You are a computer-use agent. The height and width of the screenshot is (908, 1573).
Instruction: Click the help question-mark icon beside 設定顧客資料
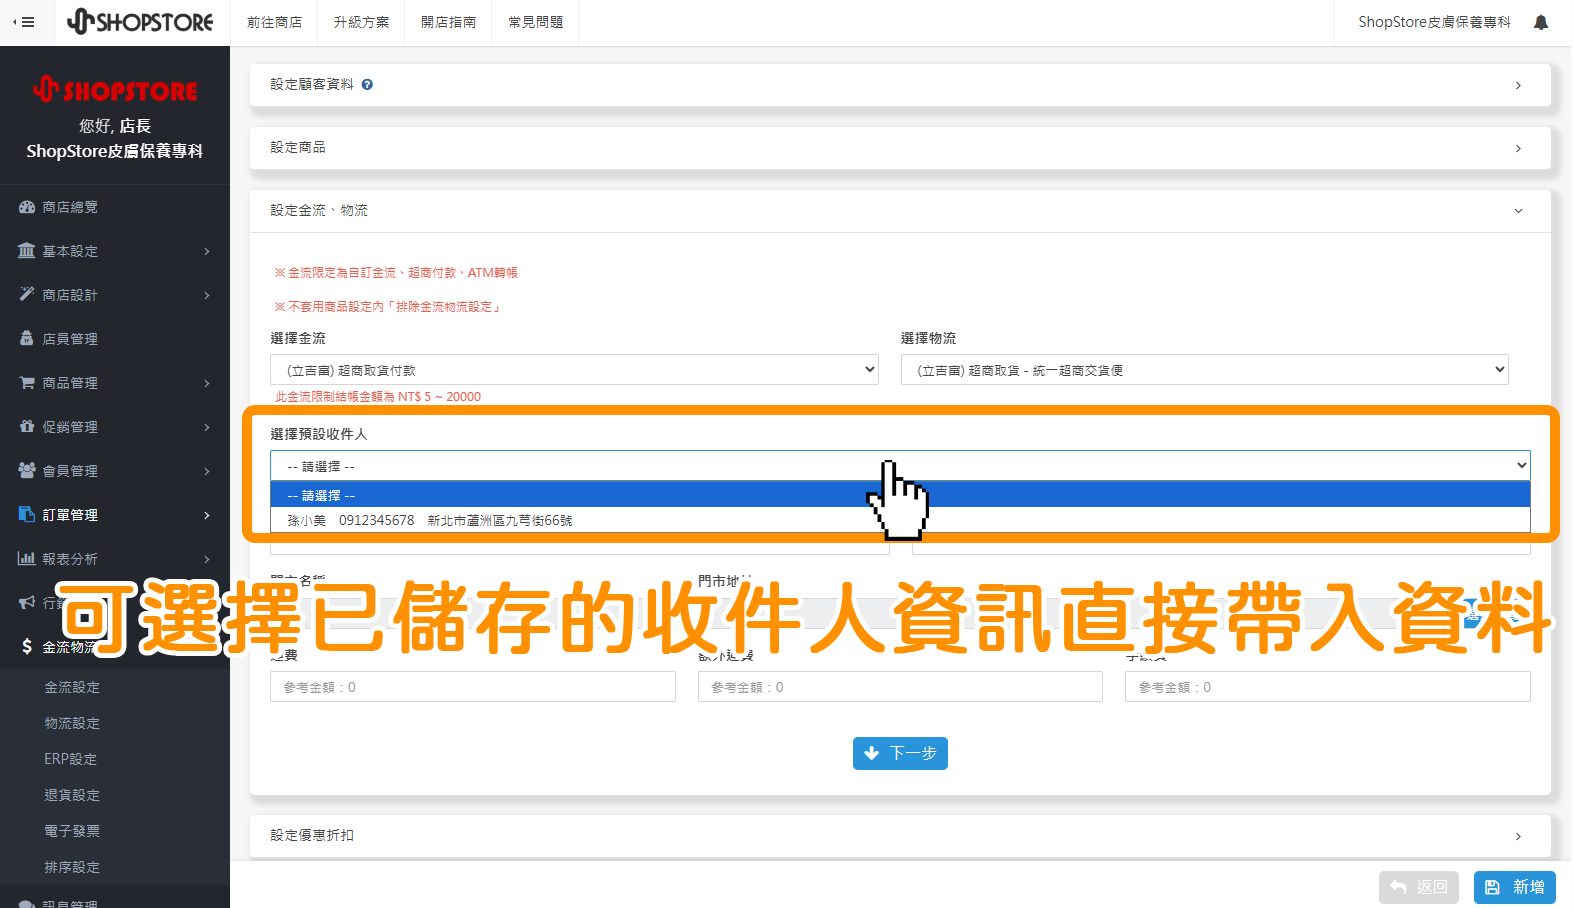(367, 85)
